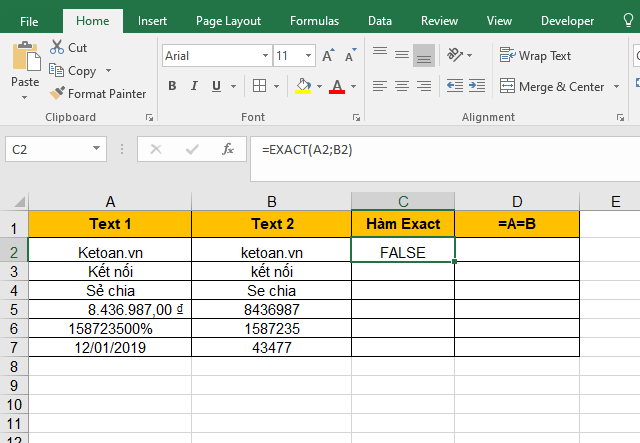The width and height of the screenshot is (640, 443).
Task: Click the Cut scissors icon
Action: [57, 47]
